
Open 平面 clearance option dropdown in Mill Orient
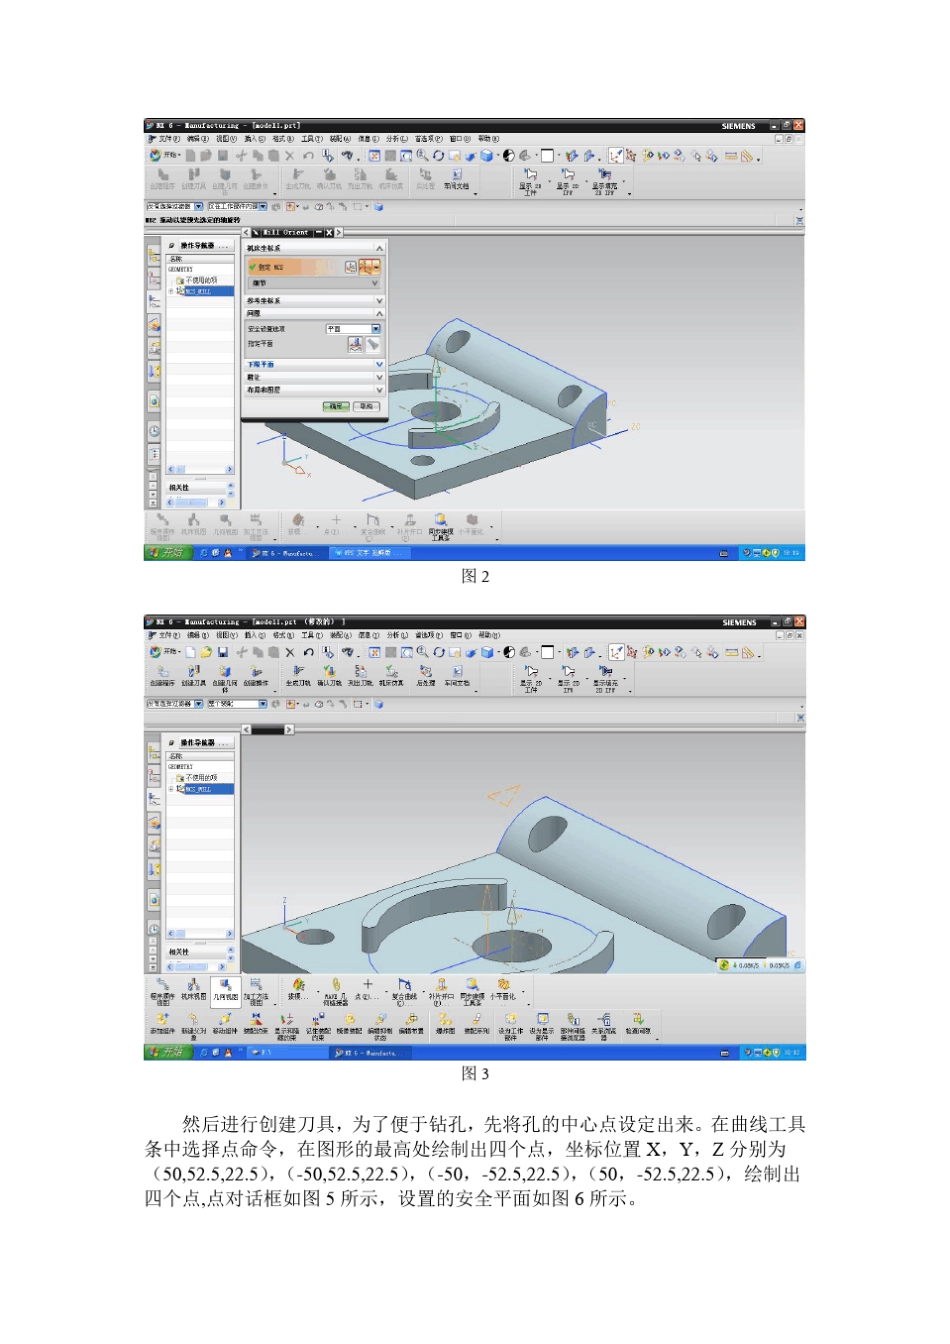(376, 329)
